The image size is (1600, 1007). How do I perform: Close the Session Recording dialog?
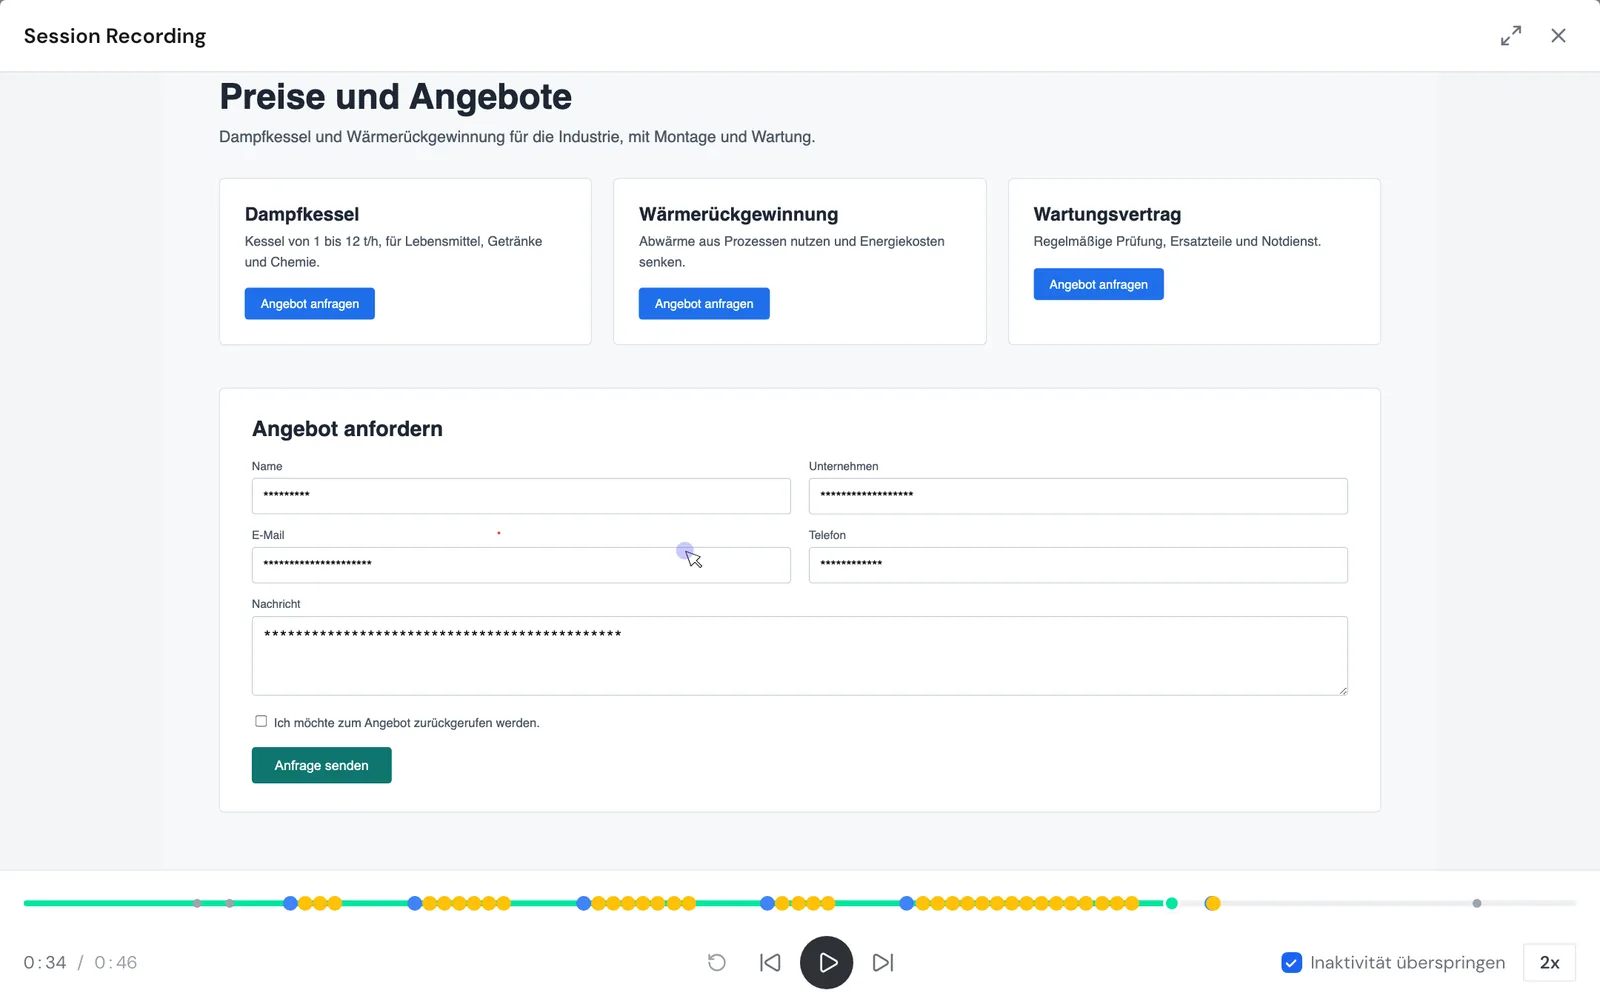[x=1558, y=36]
